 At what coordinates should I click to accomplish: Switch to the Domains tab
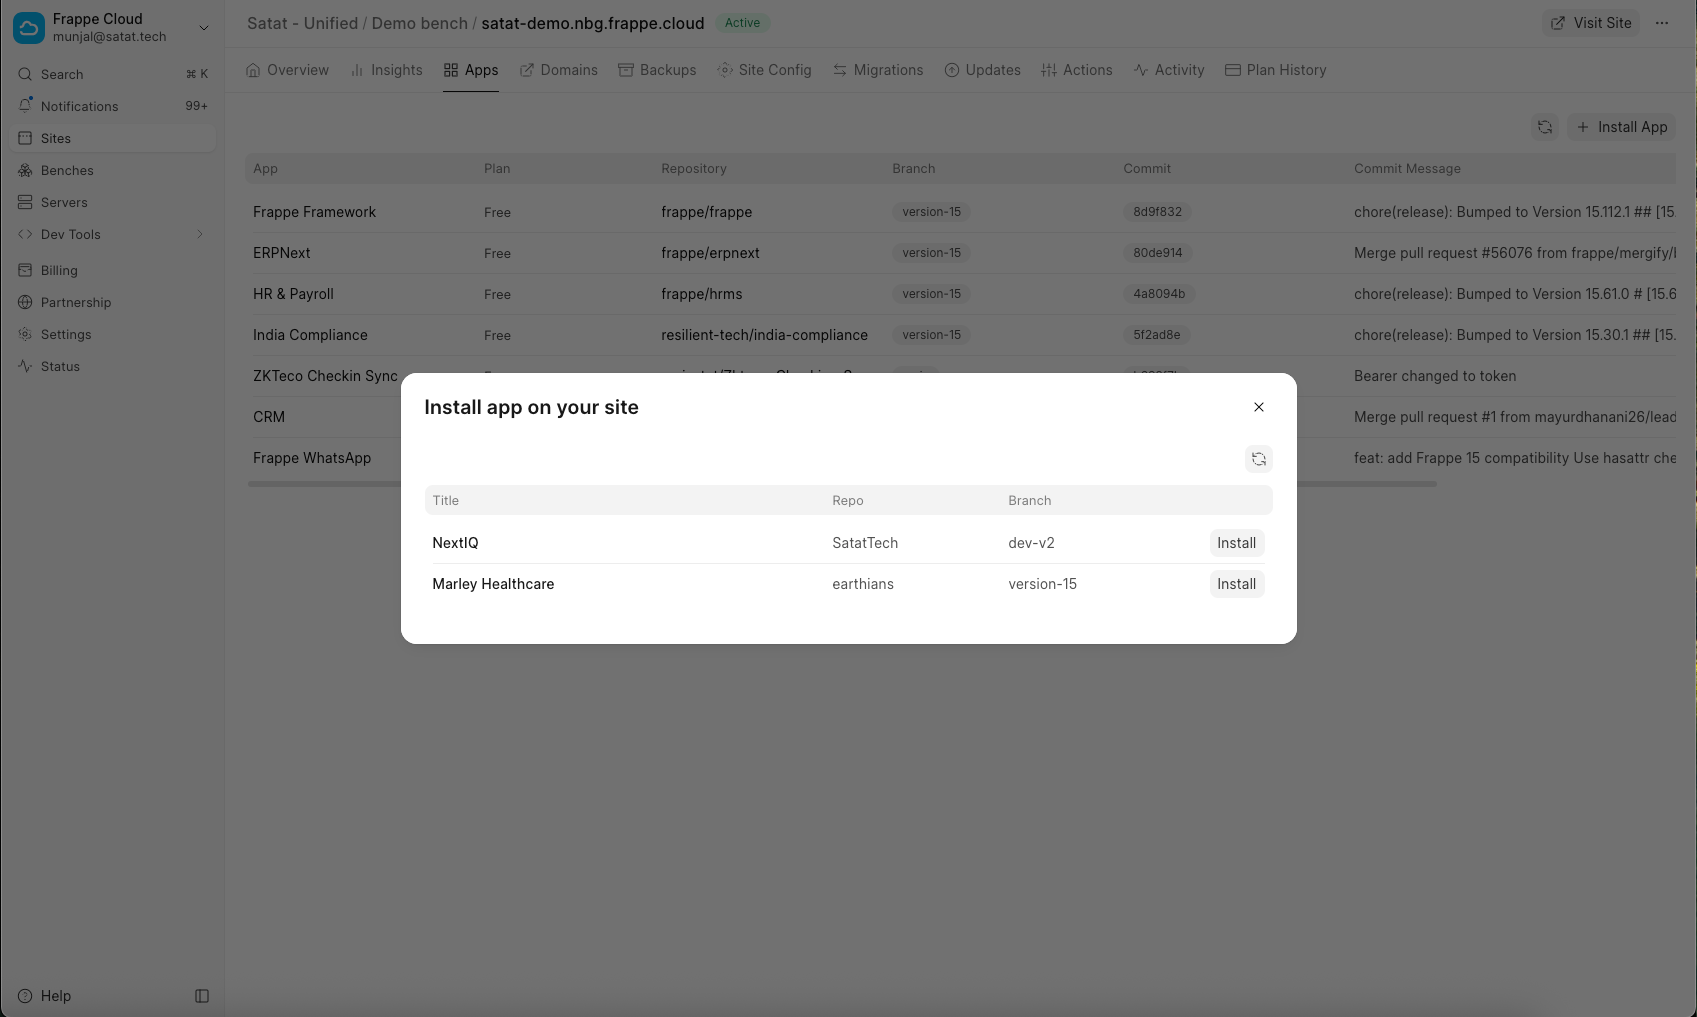(x=558, y=70)
